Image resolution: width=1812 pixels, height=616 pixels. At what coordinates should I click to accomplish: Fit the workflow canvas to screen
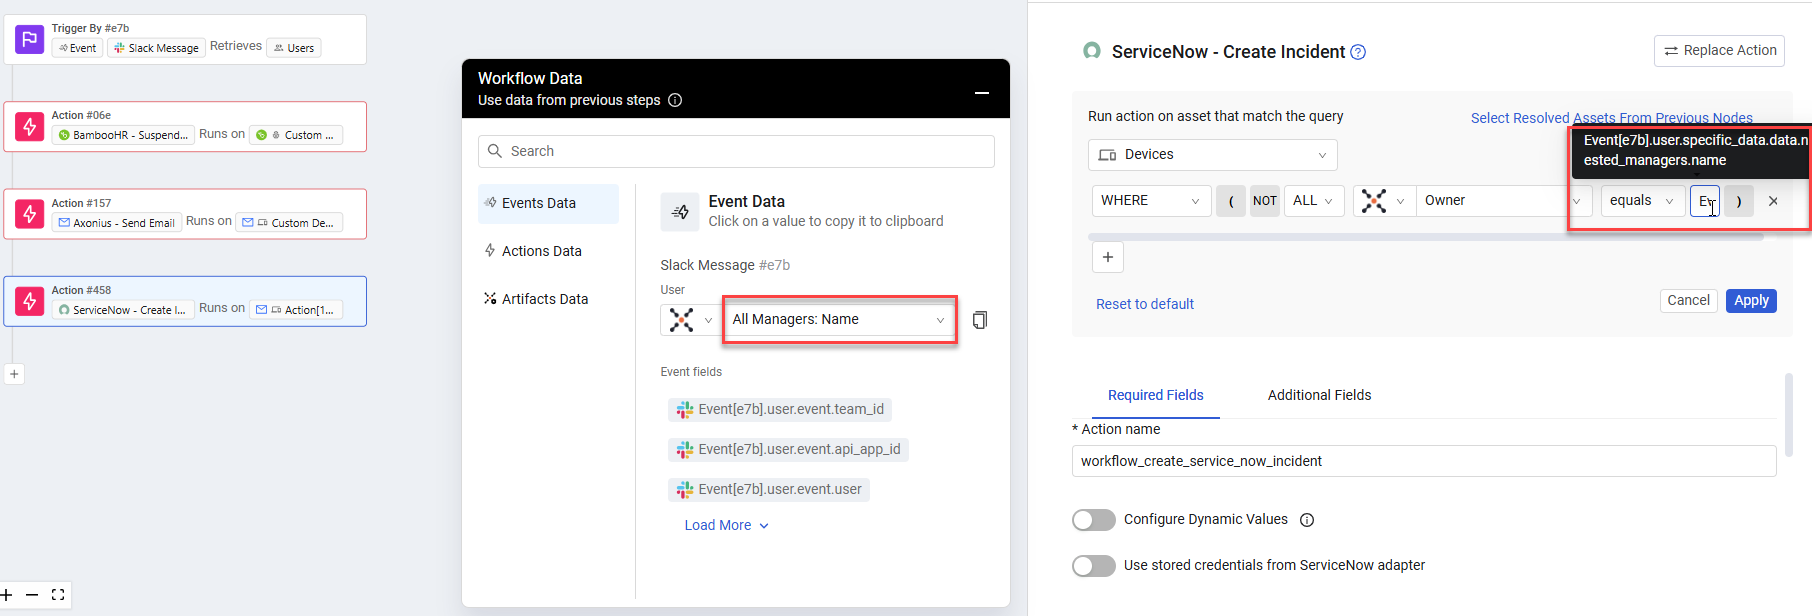point(58,595)
